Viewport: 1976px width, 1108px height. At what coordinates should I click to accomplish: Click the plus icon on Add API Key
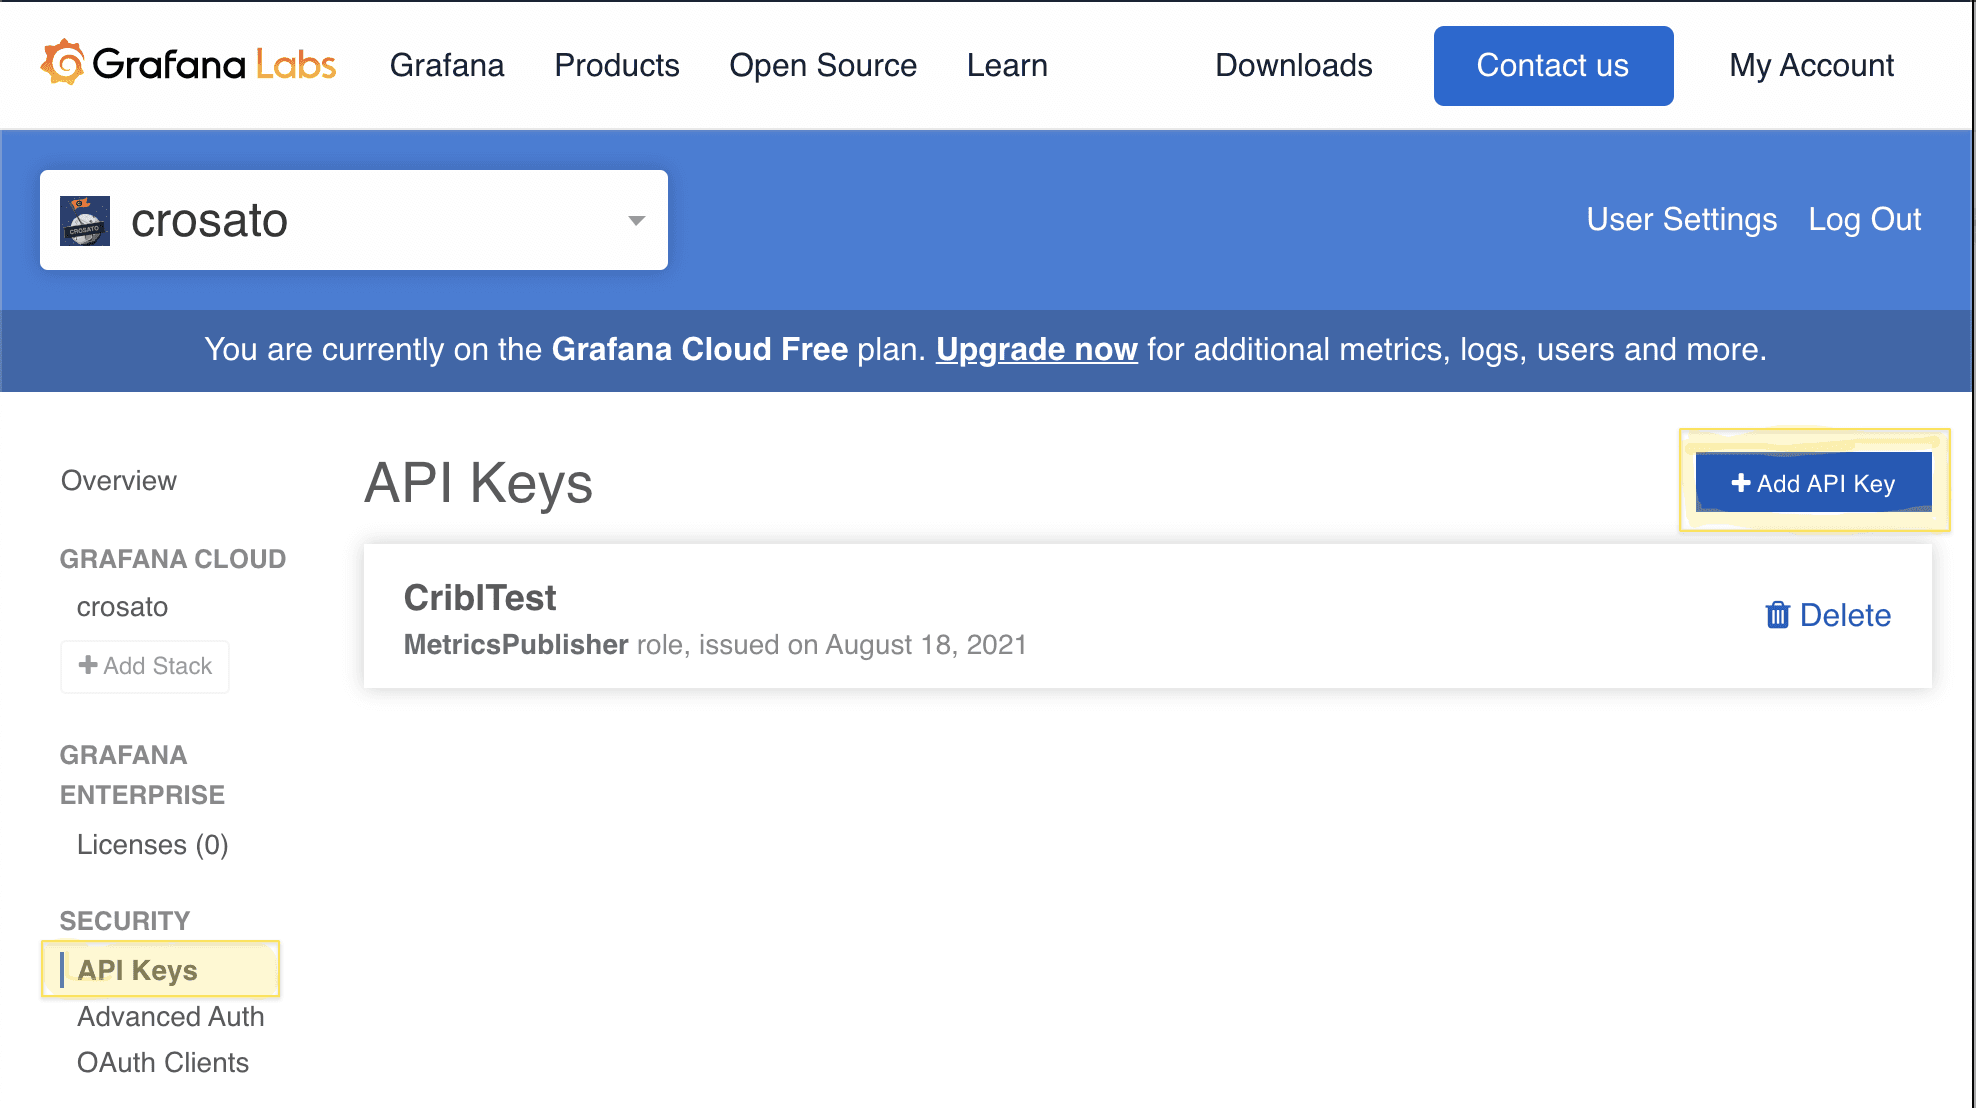click(x=1740, y=483)
